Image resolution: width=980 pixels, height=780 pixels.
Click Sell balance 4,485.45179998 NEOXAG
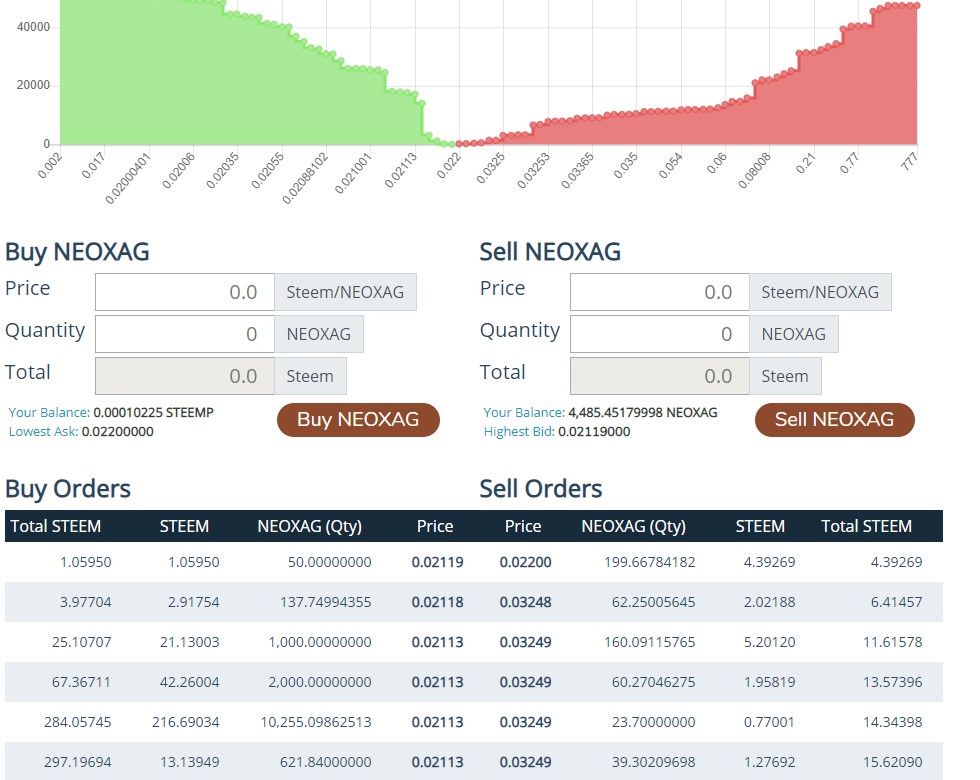coord(642,412)
